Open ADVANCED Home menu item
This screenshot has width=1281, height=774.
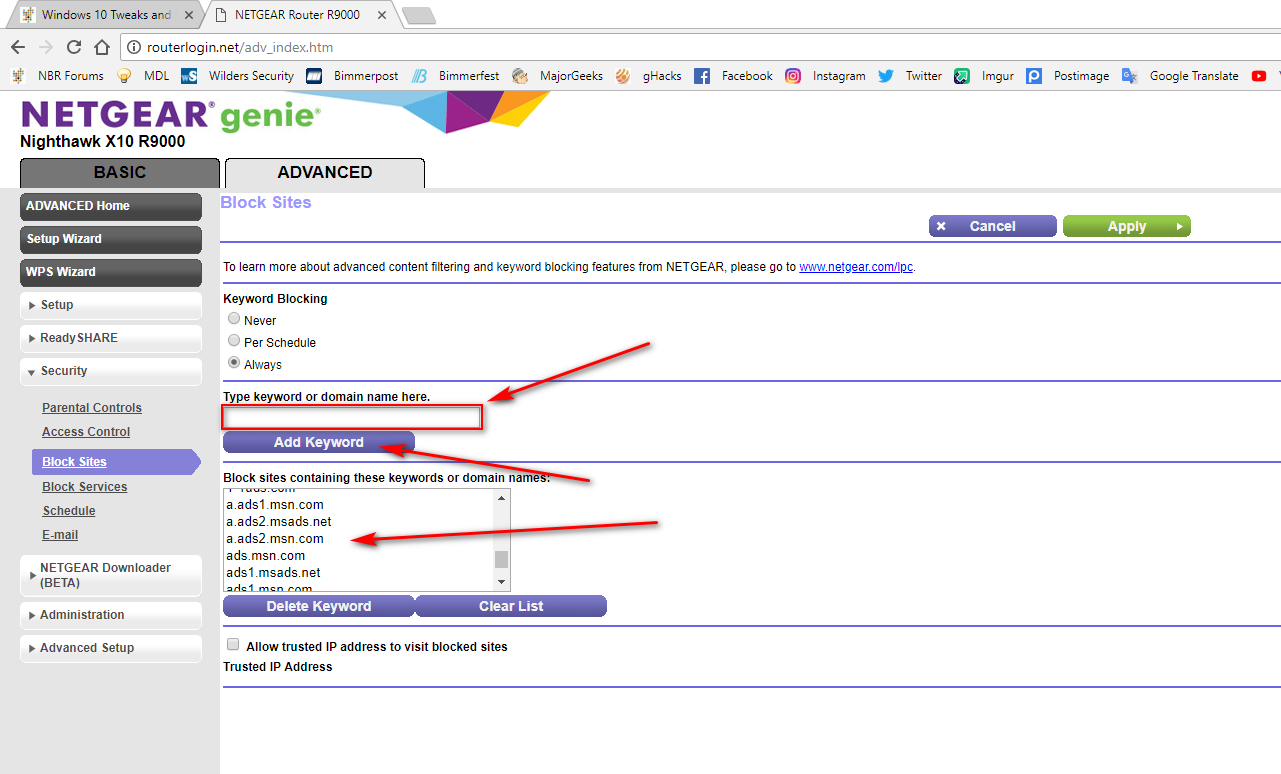(x=110, y=206)
